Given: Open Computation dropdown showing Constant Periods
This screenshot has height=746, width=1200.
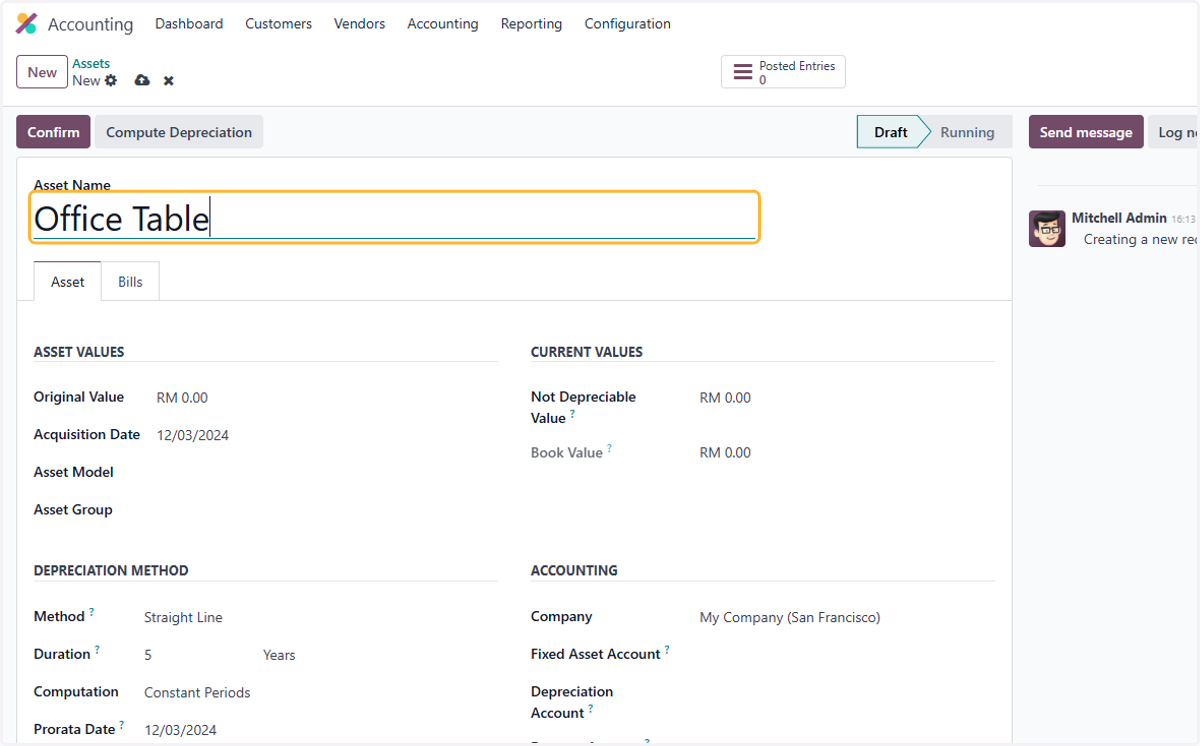Looking at the screenshot, I should click(320, 692).
